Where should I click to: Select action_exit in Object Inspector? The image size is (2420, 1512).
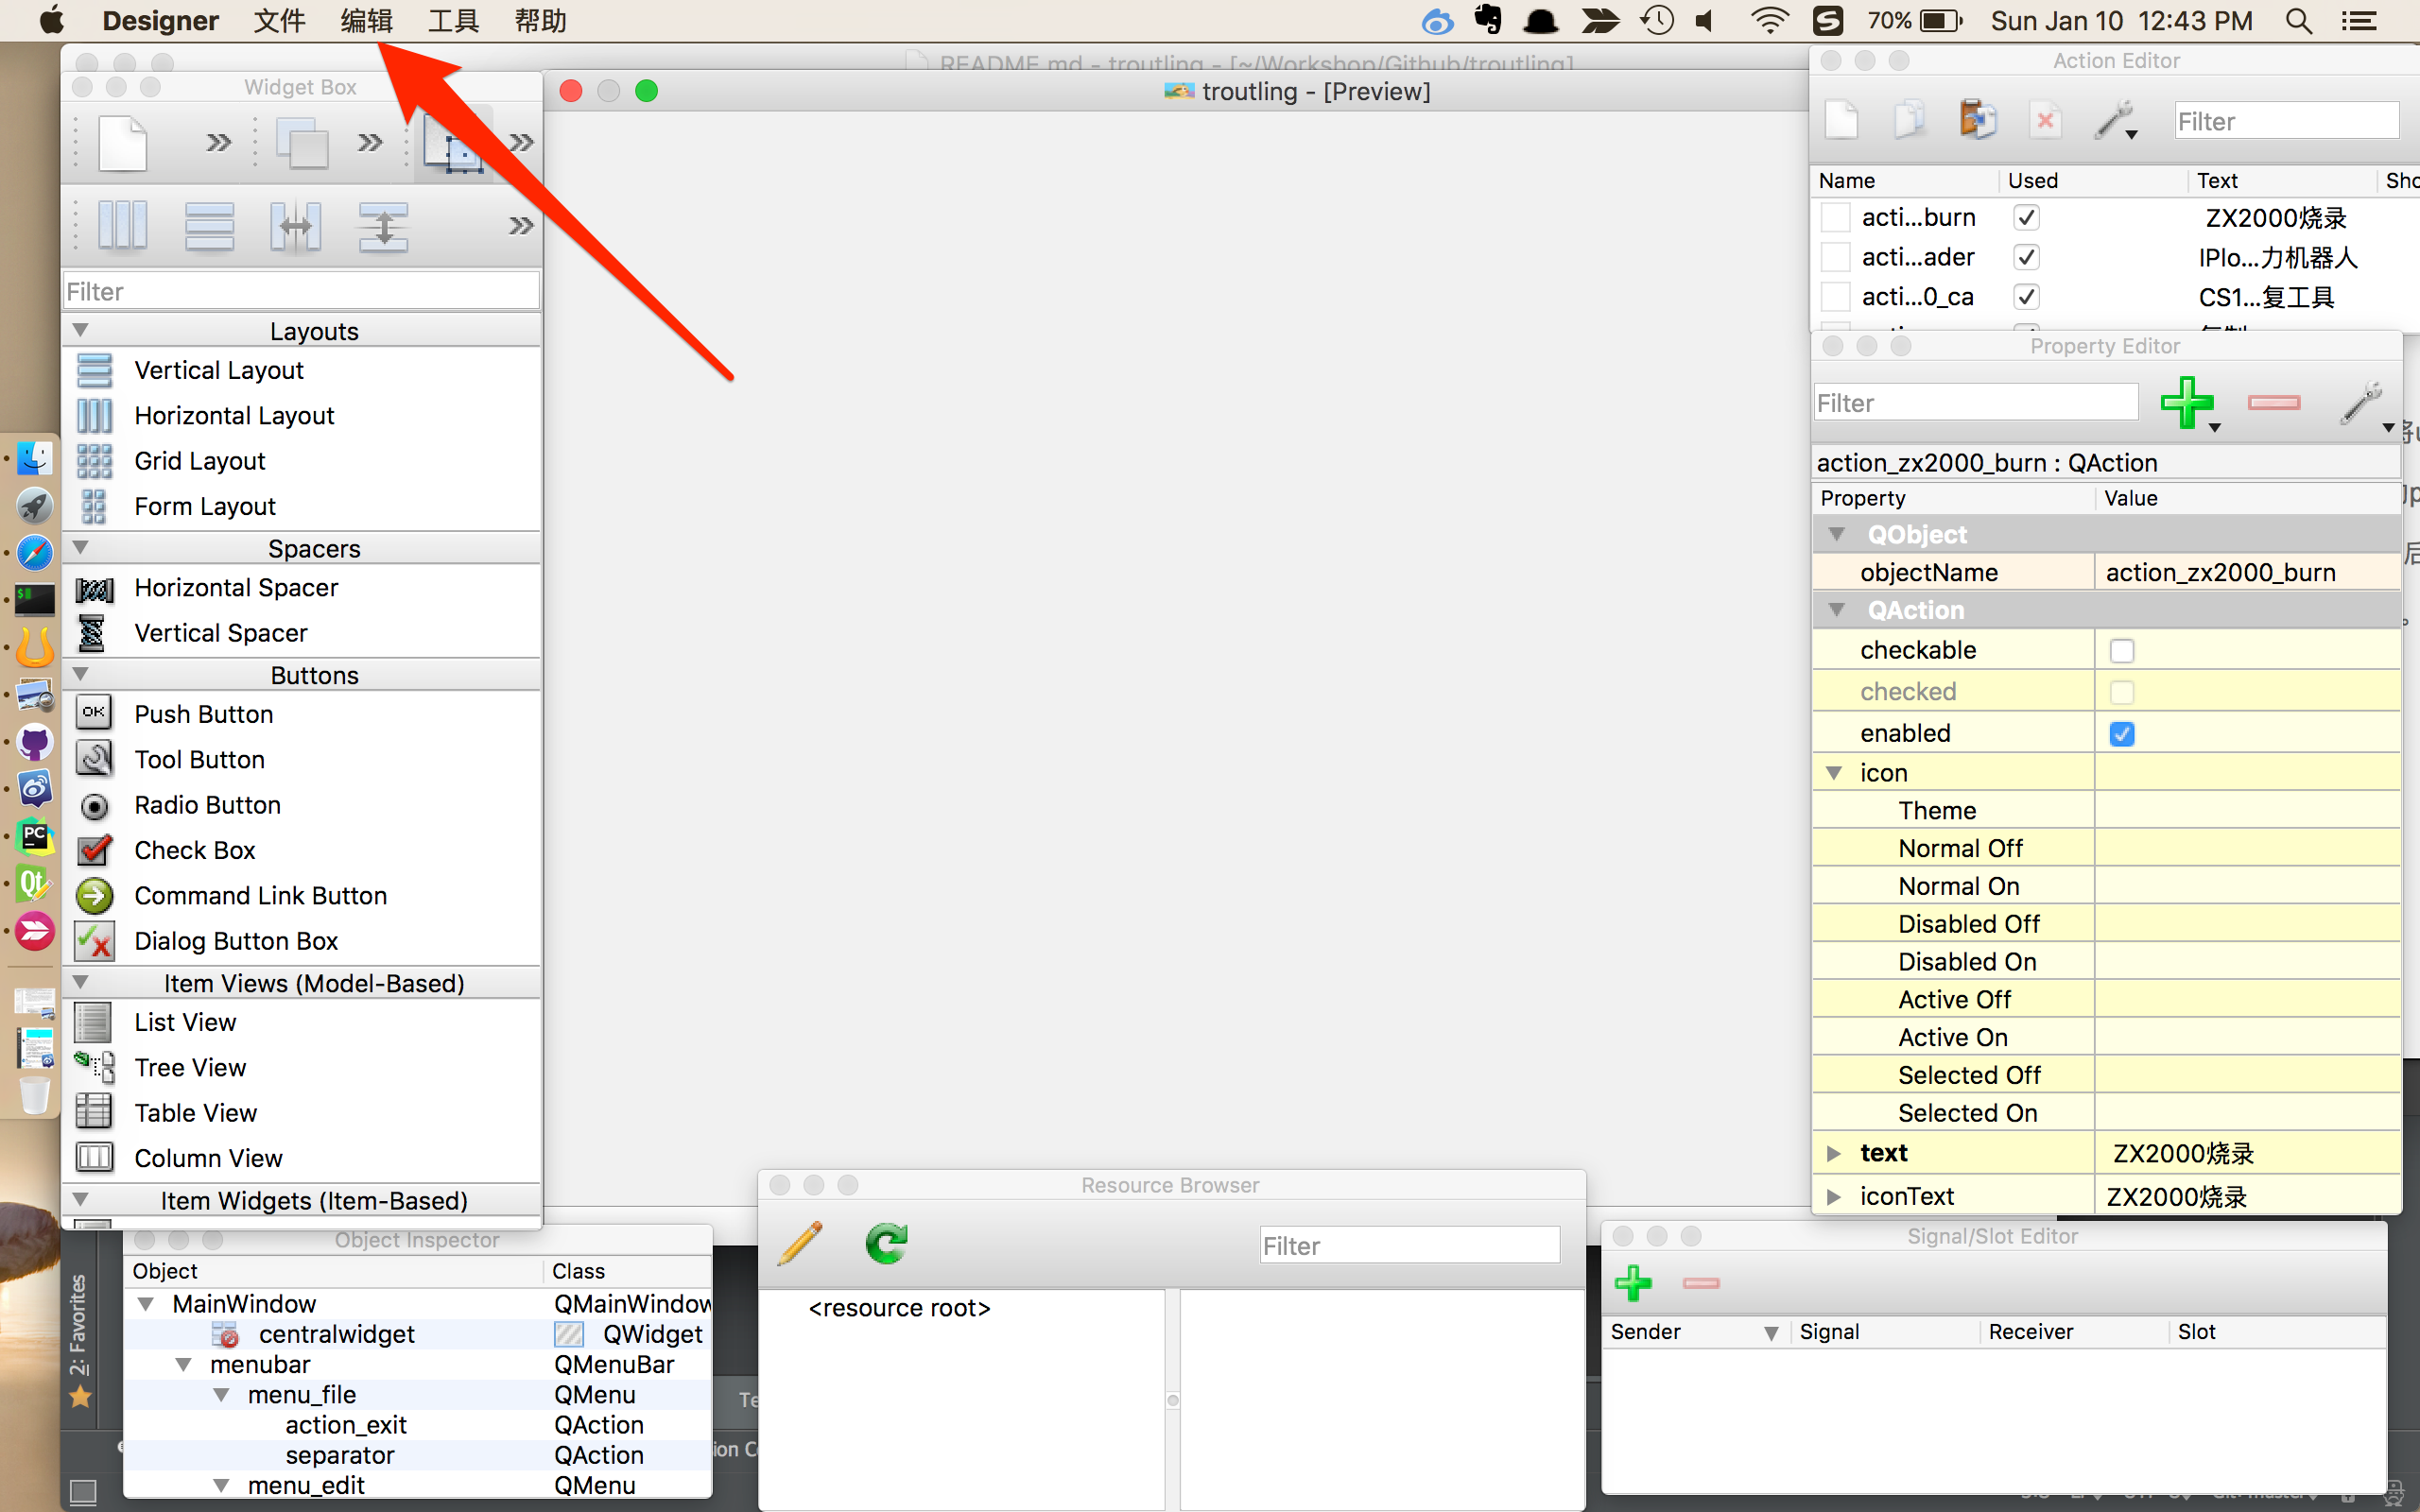coord(345,1425)
